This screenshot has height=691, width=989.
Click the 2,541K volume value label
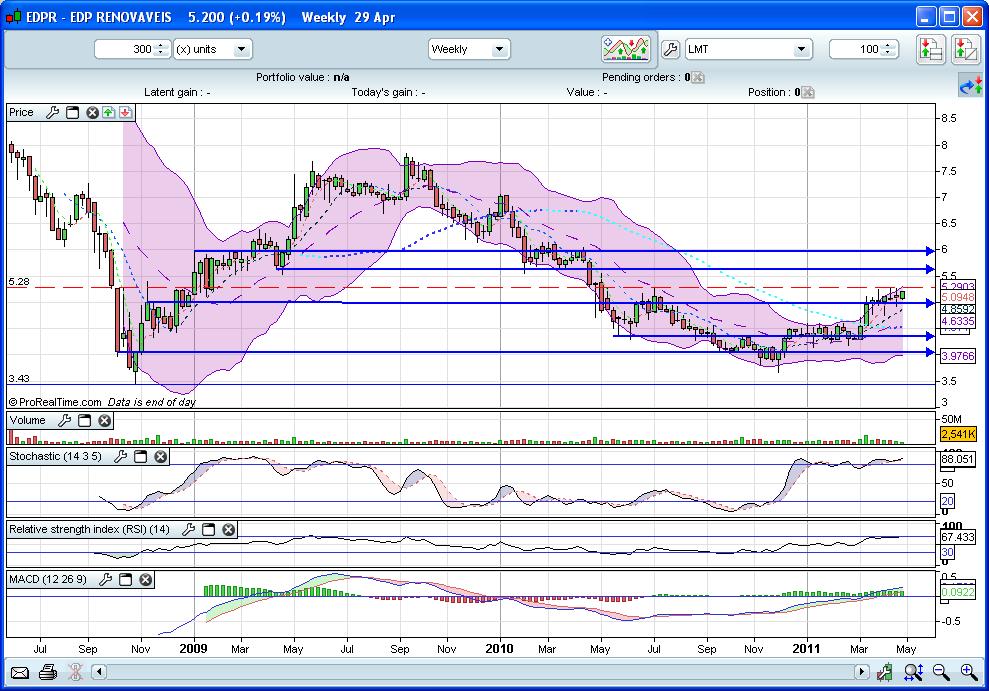(x=958, y=434)
